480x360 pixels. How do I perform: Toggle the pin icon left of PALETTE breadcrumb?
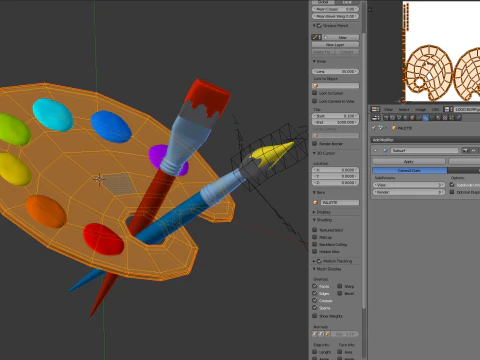pyautogui.click(x=374, y=128)
